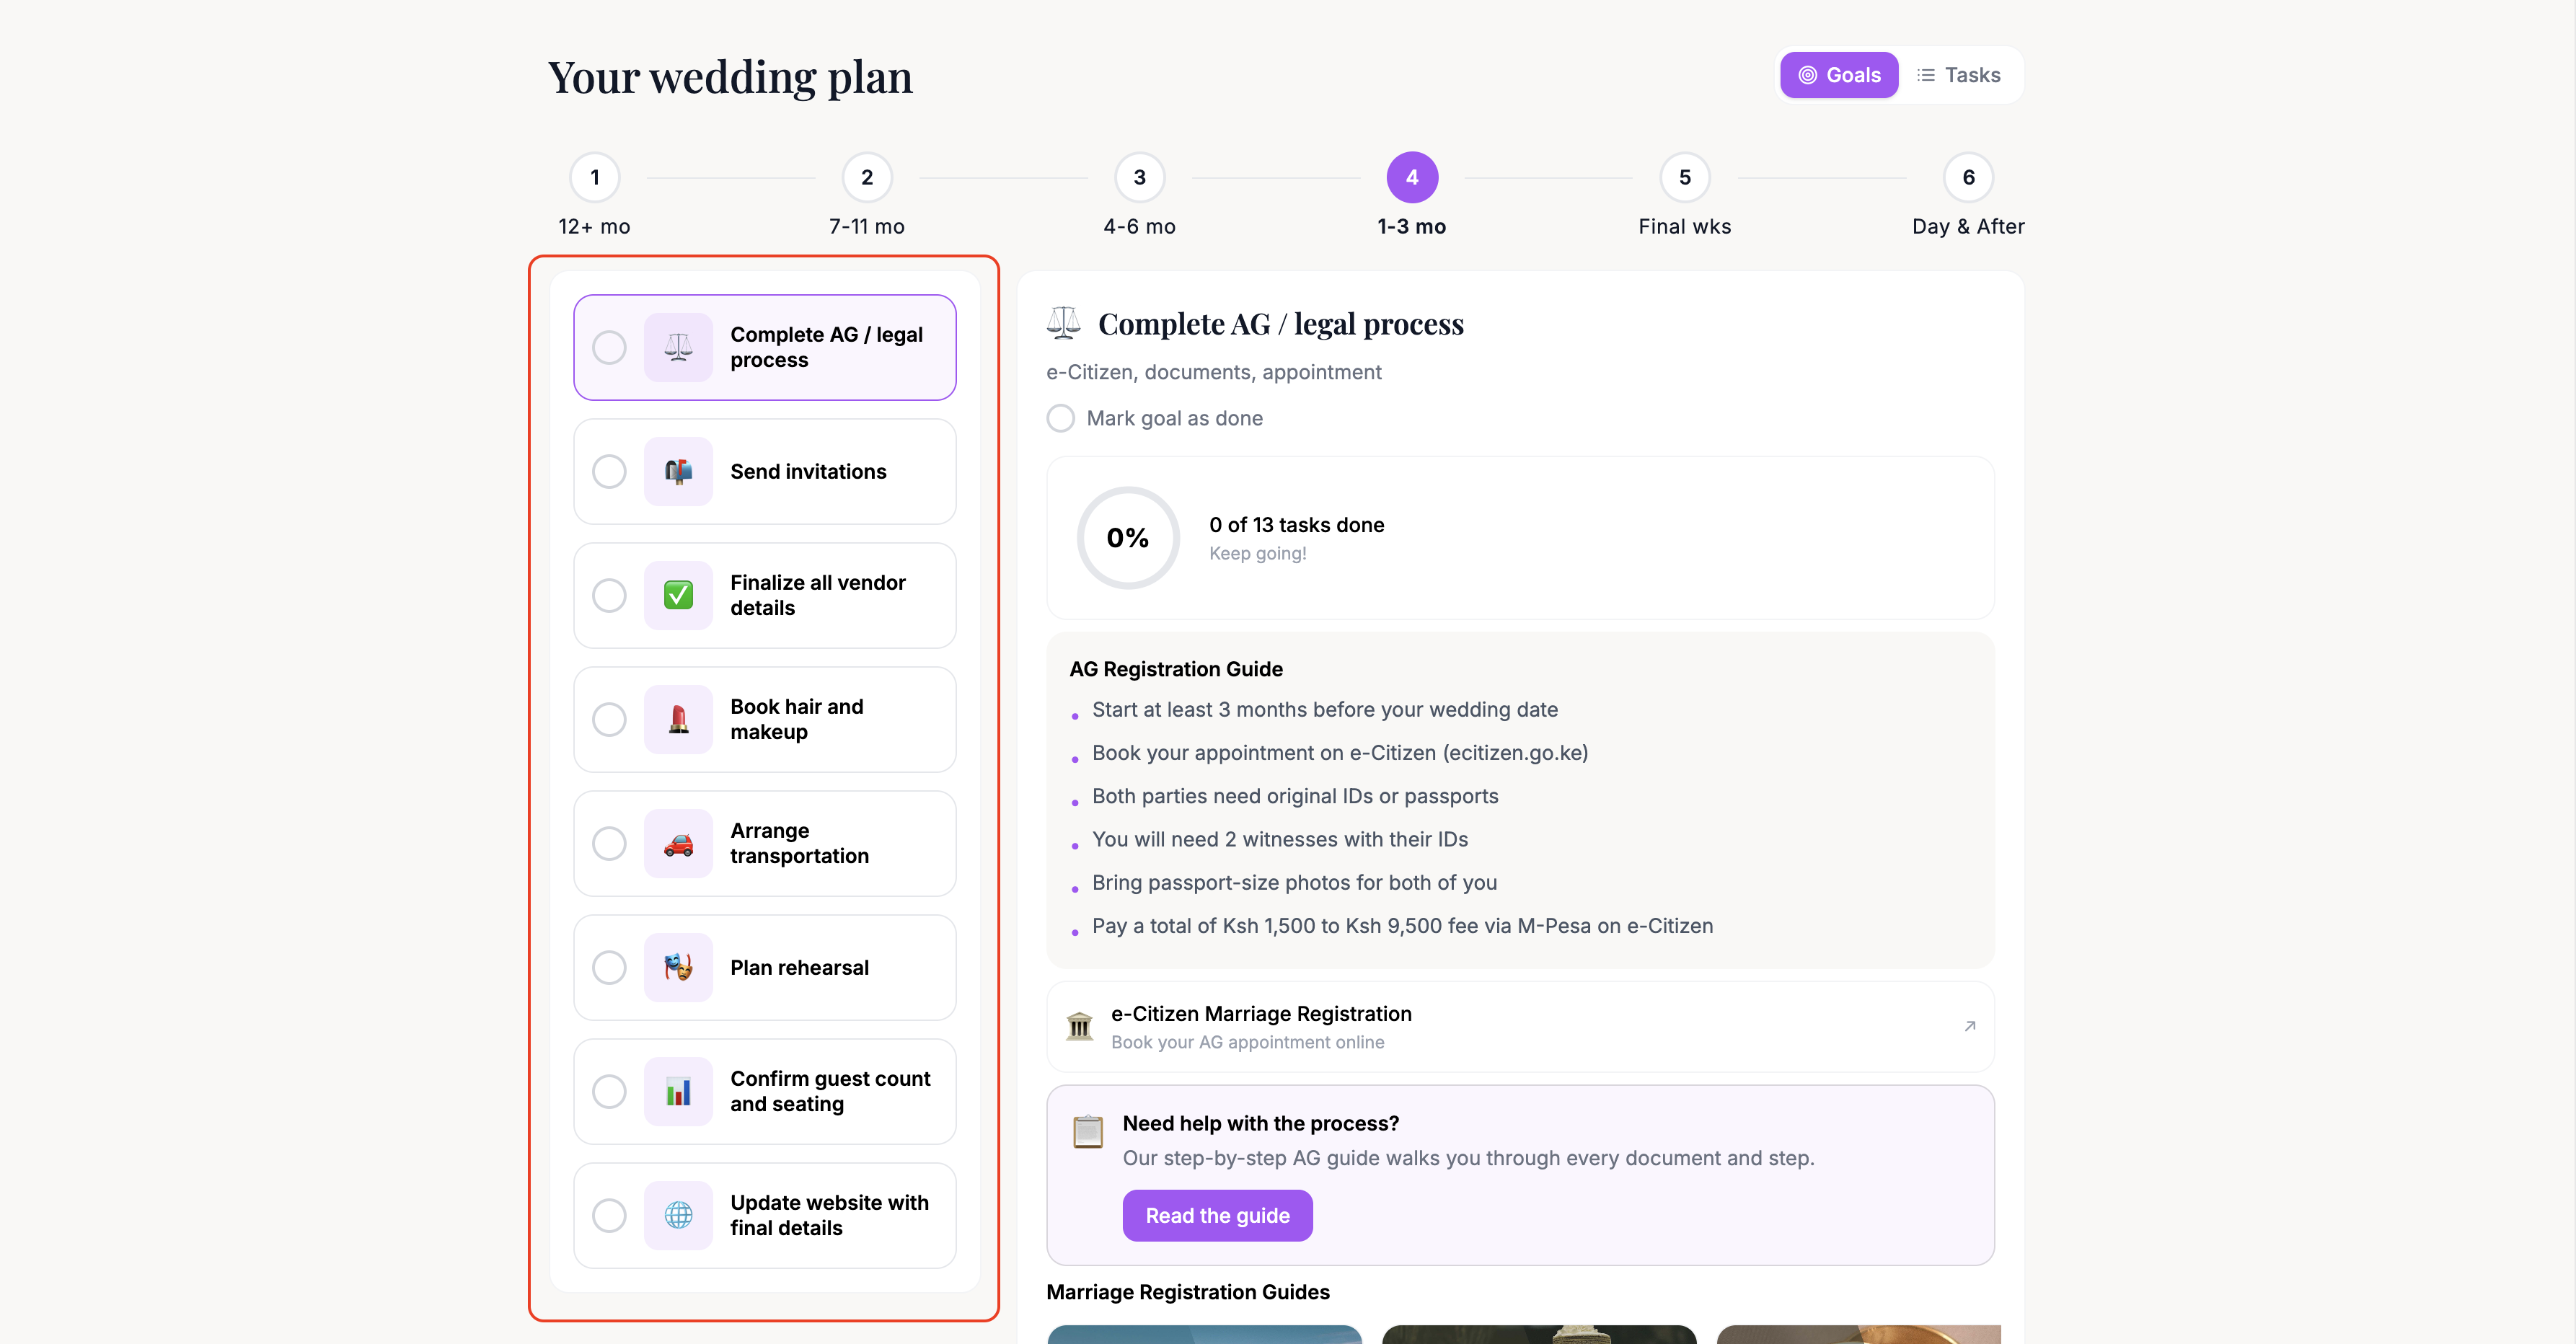Click the lipstick icon for hair and makeup

point(678,719)
